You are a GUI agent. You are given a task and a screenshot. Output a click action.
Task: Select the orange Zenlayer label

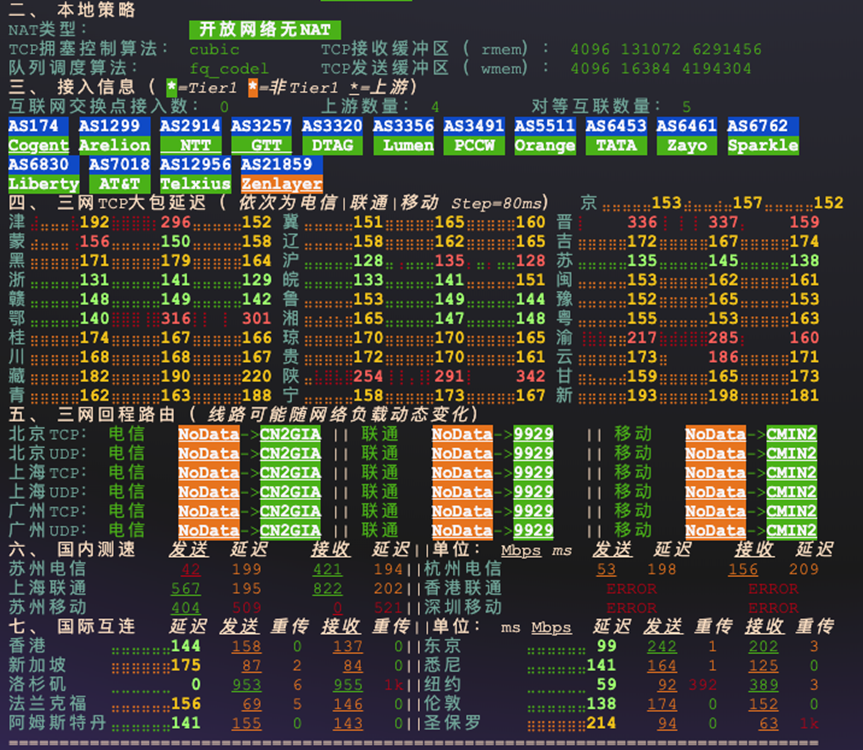point(281,184)
